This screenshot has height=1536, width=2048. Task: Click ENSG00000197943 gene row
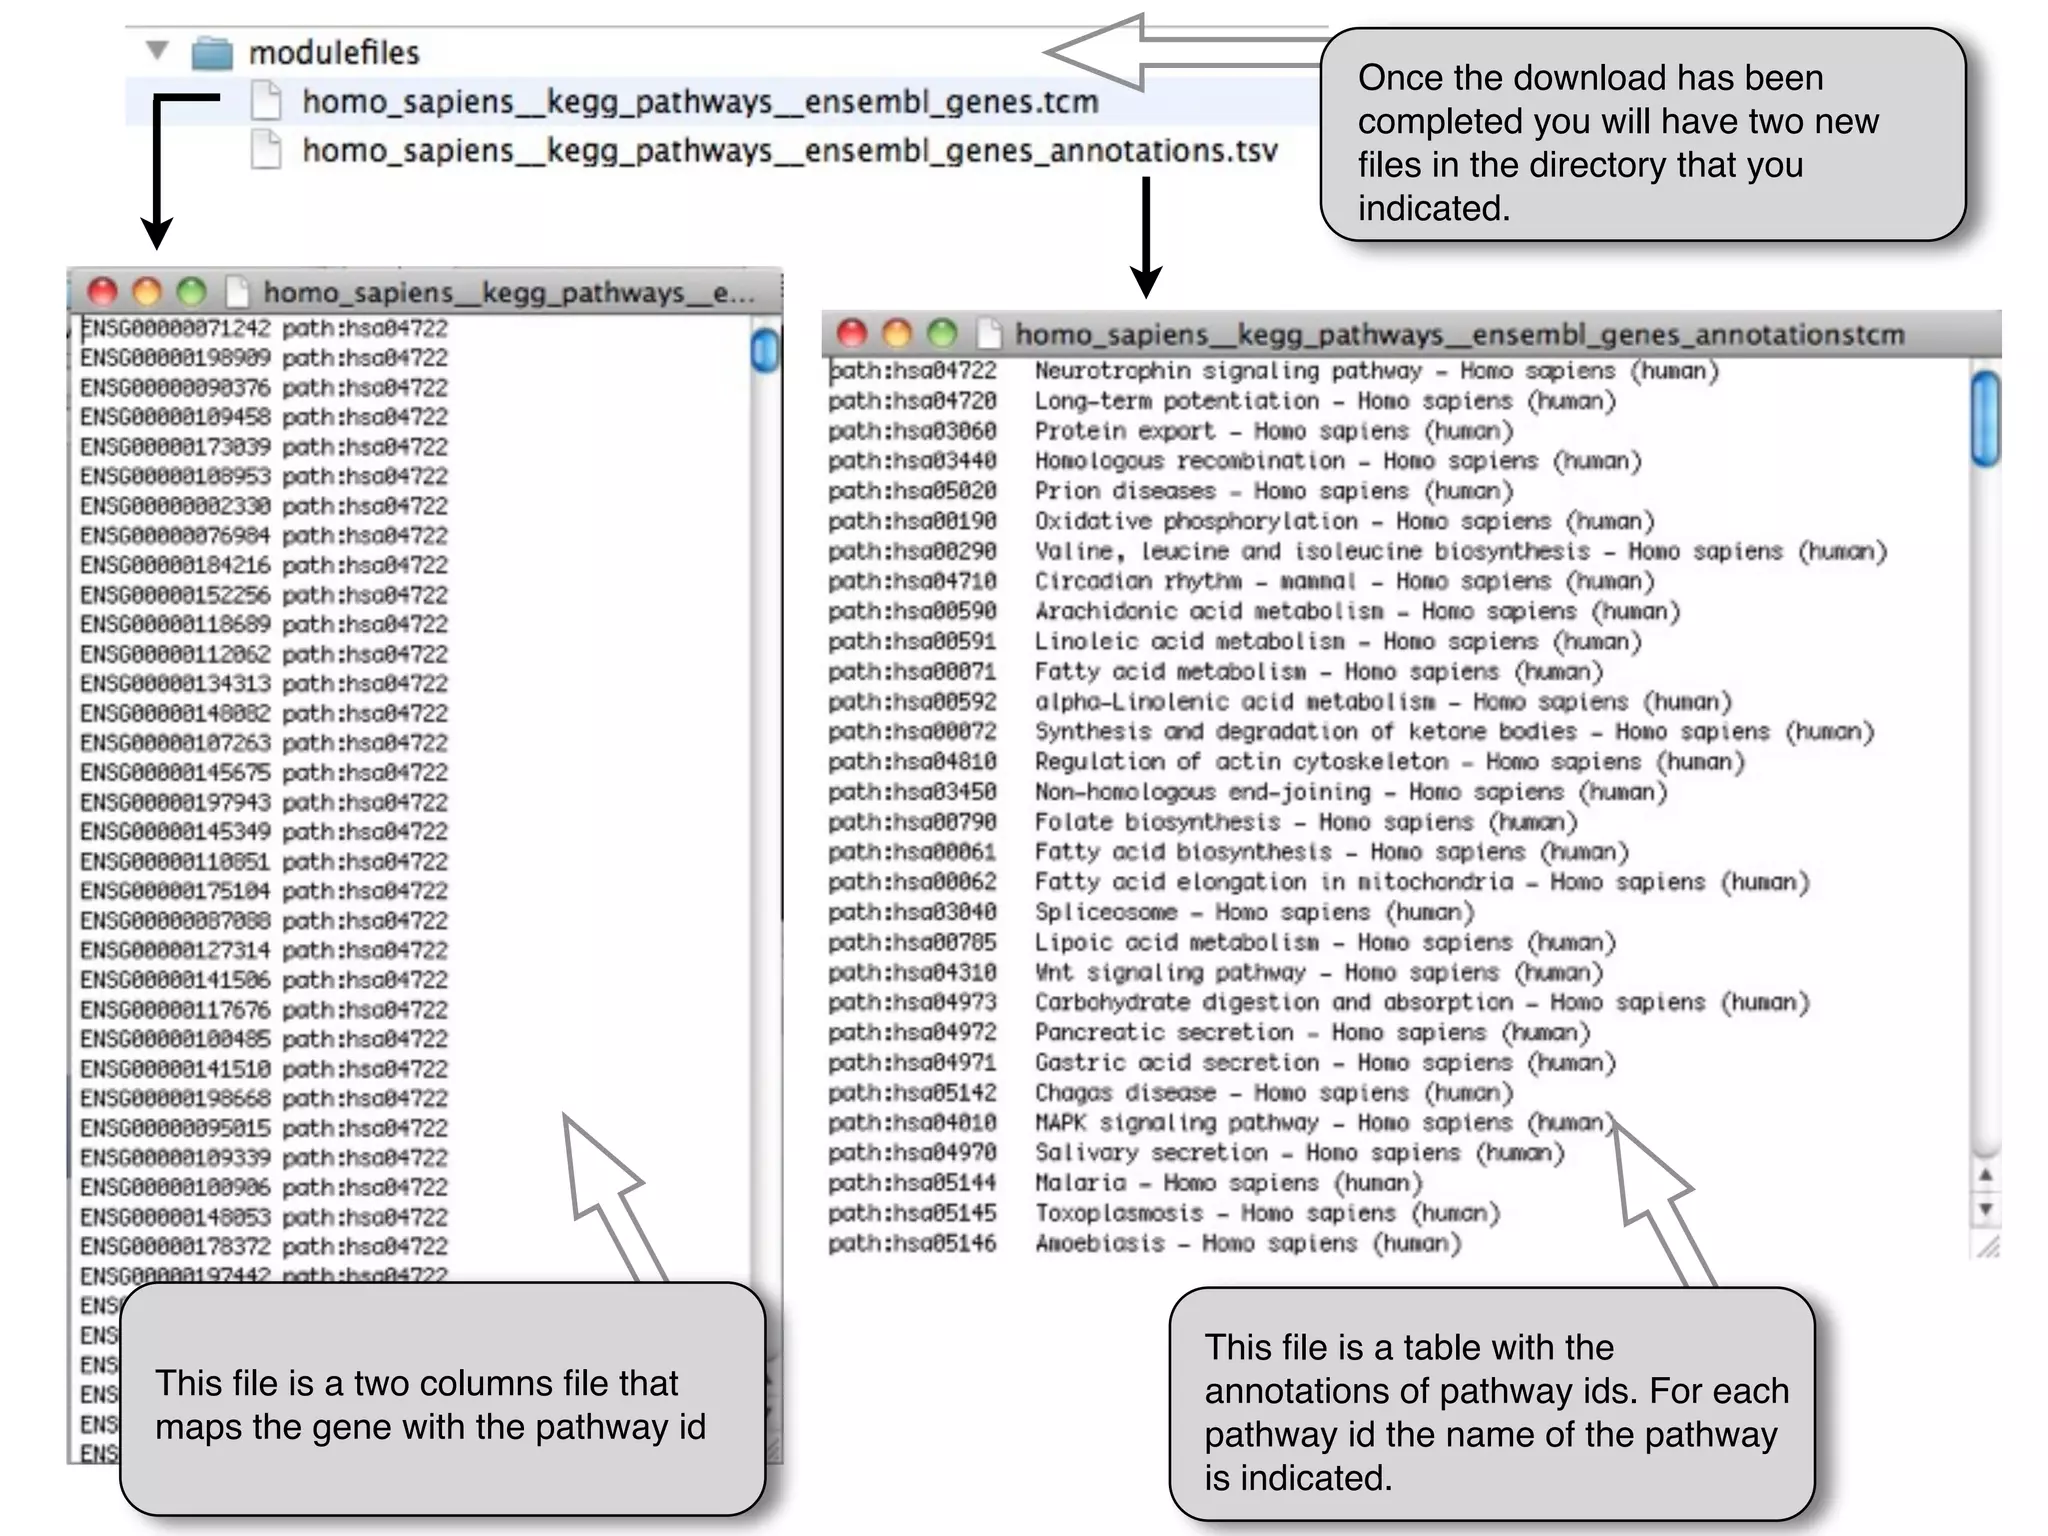point(264,802)
